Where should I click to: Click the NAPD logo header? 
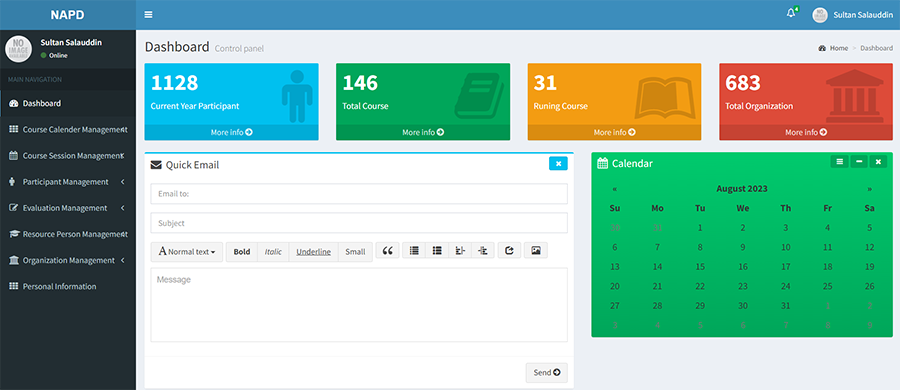(68, 15)
